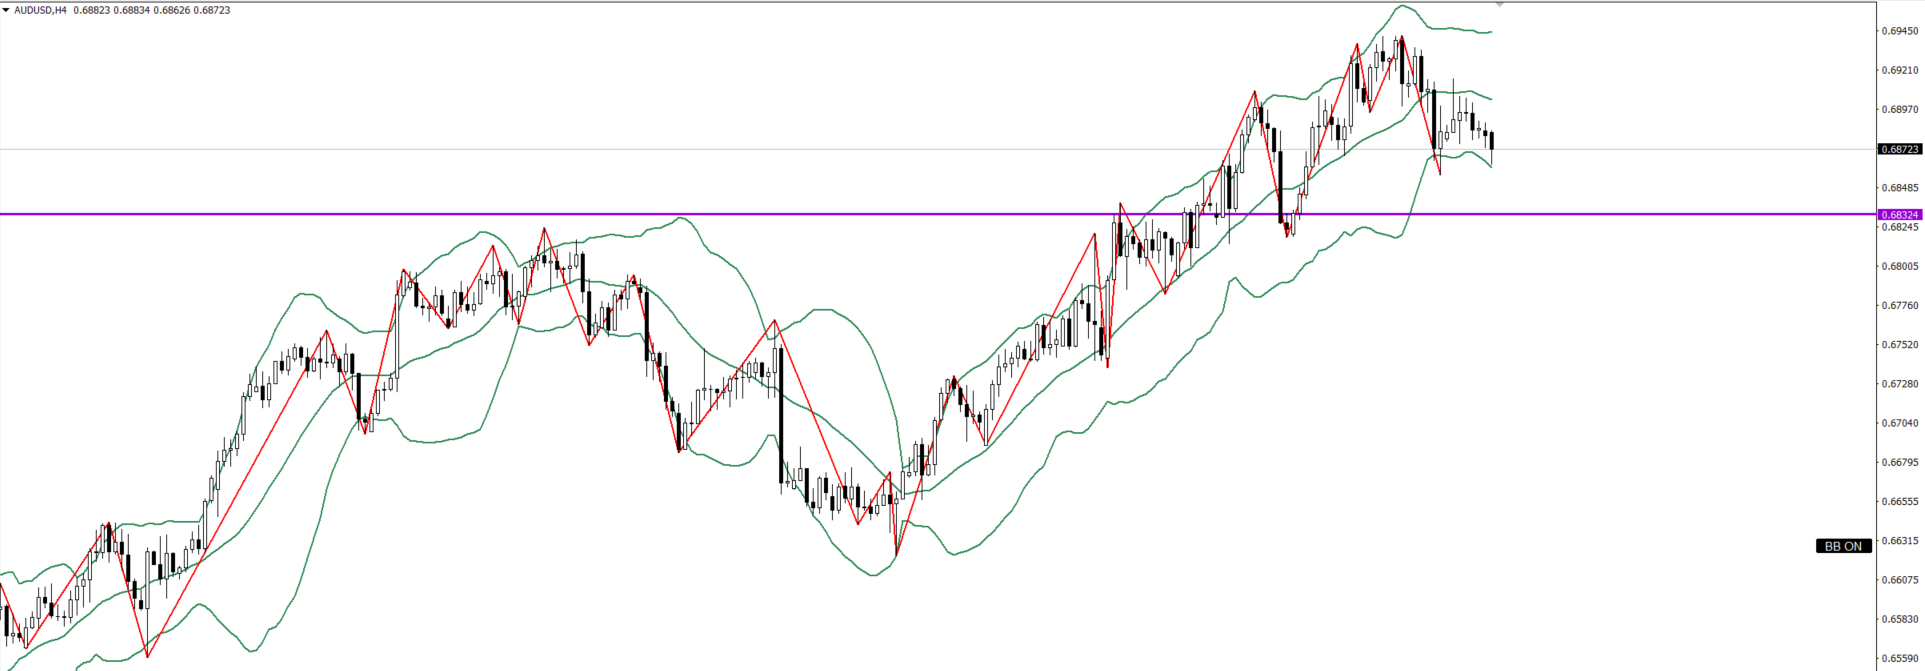Click the 0.68005 price scale label

point(1899,266)
